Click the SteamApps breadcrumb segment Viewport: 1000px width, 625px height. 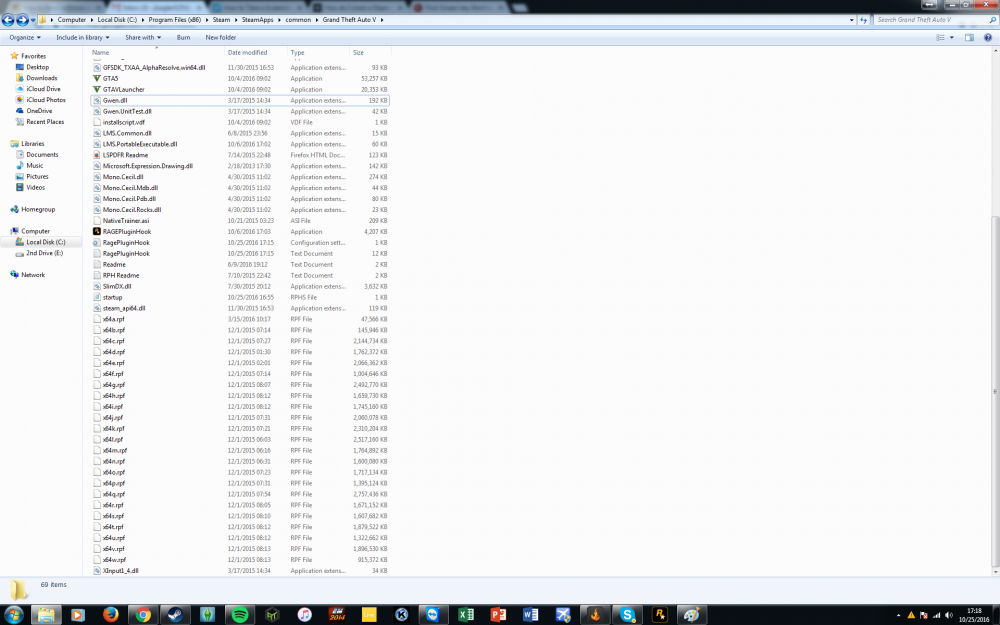[x=257, y=20]
